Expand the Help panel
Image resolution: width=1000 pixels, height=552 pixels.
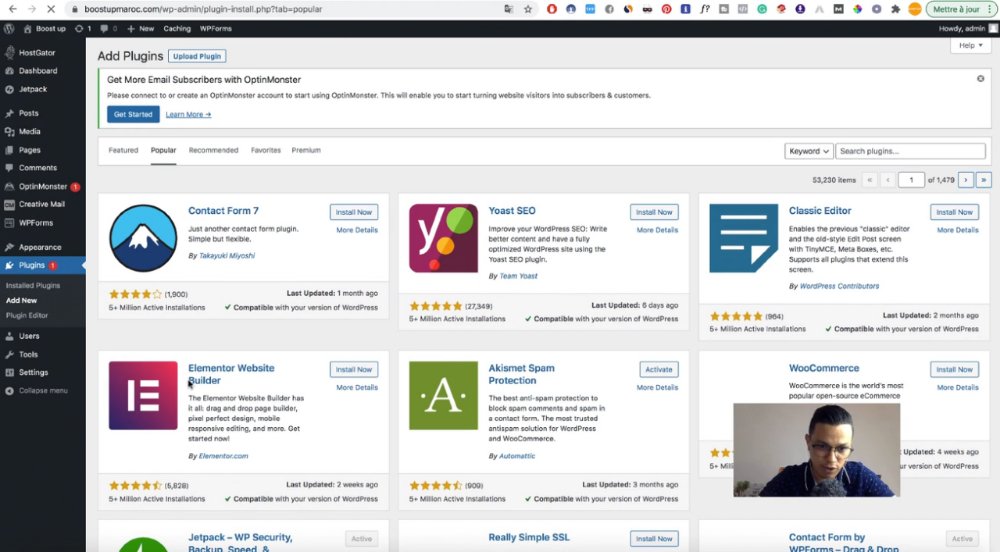[971, 45]
